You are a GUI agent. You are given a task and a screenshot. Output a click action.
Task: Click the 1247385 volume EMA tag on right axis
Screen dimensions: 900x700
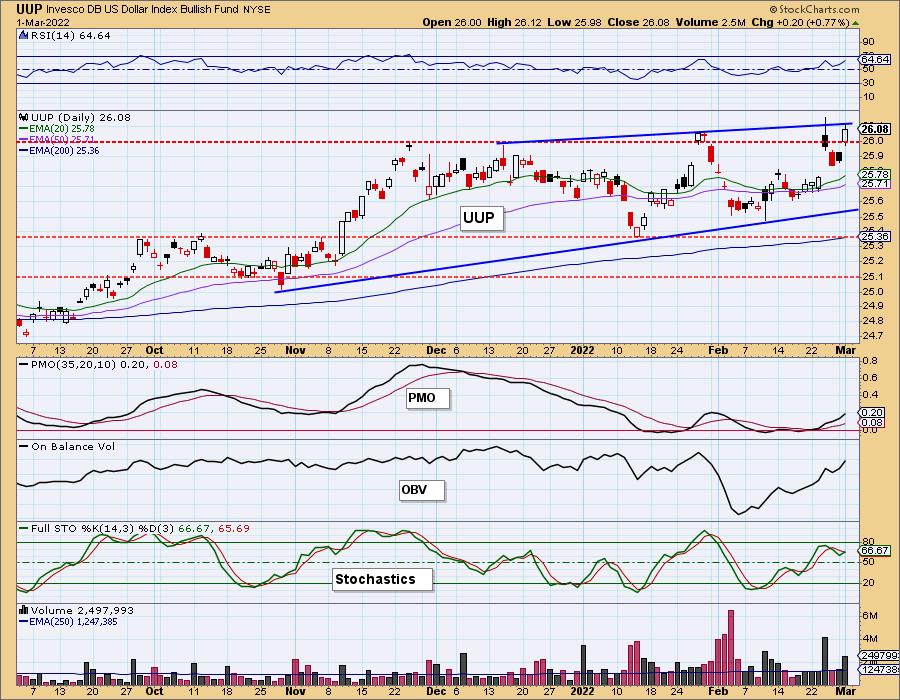point(876,670)
